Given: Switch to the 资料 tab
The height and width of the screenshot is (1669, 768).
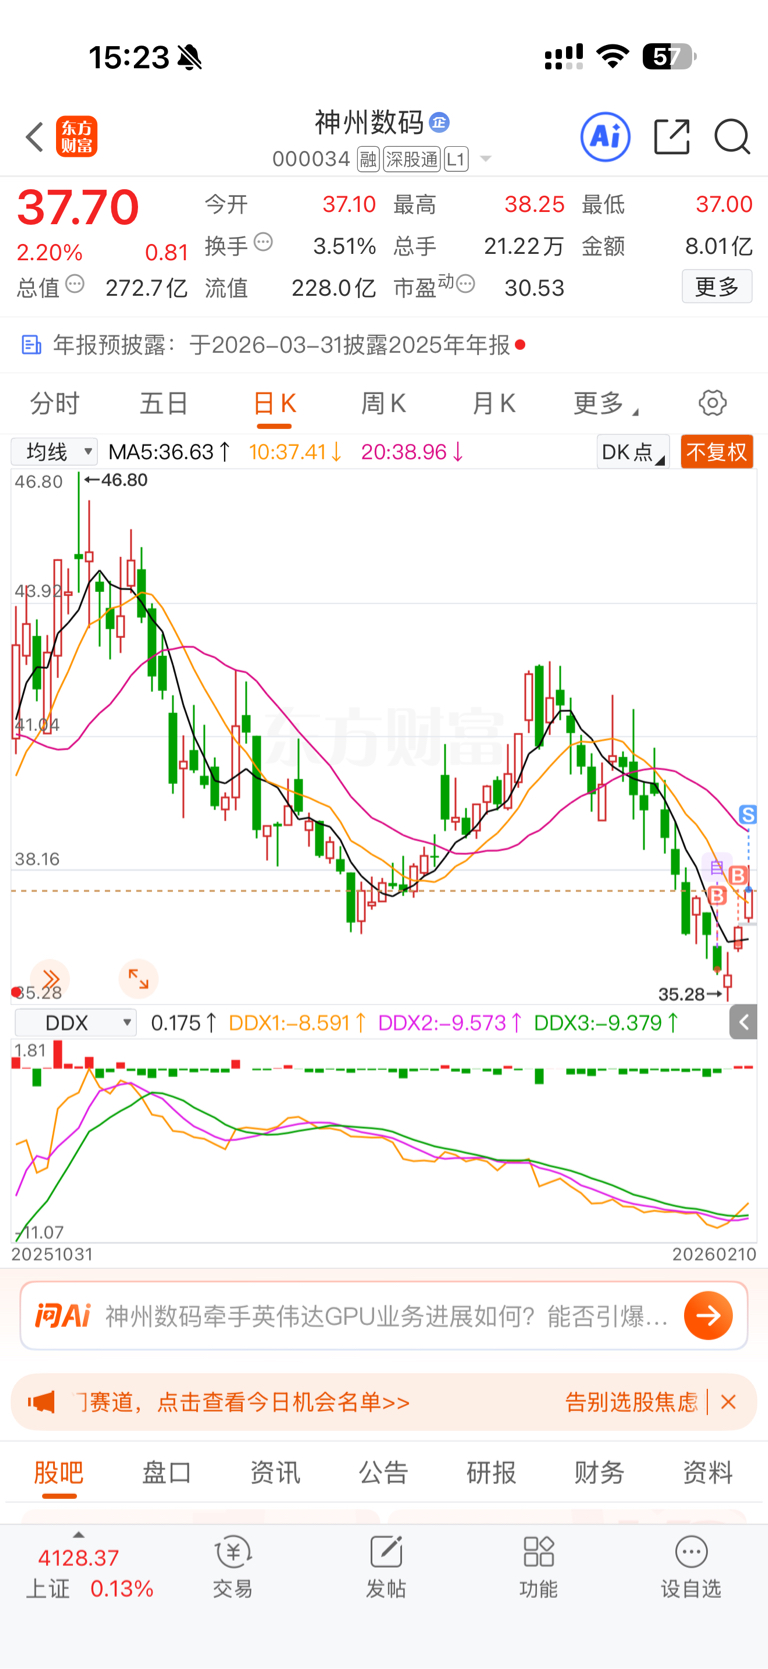Looking at the screenshot, I should pos(707,1473).
